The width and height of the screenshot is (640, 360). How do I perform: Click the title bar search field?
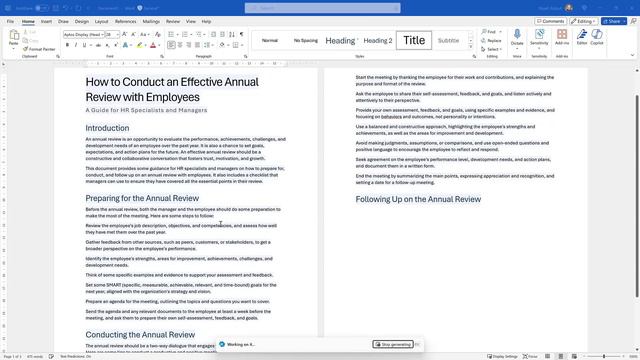point(322,8)
